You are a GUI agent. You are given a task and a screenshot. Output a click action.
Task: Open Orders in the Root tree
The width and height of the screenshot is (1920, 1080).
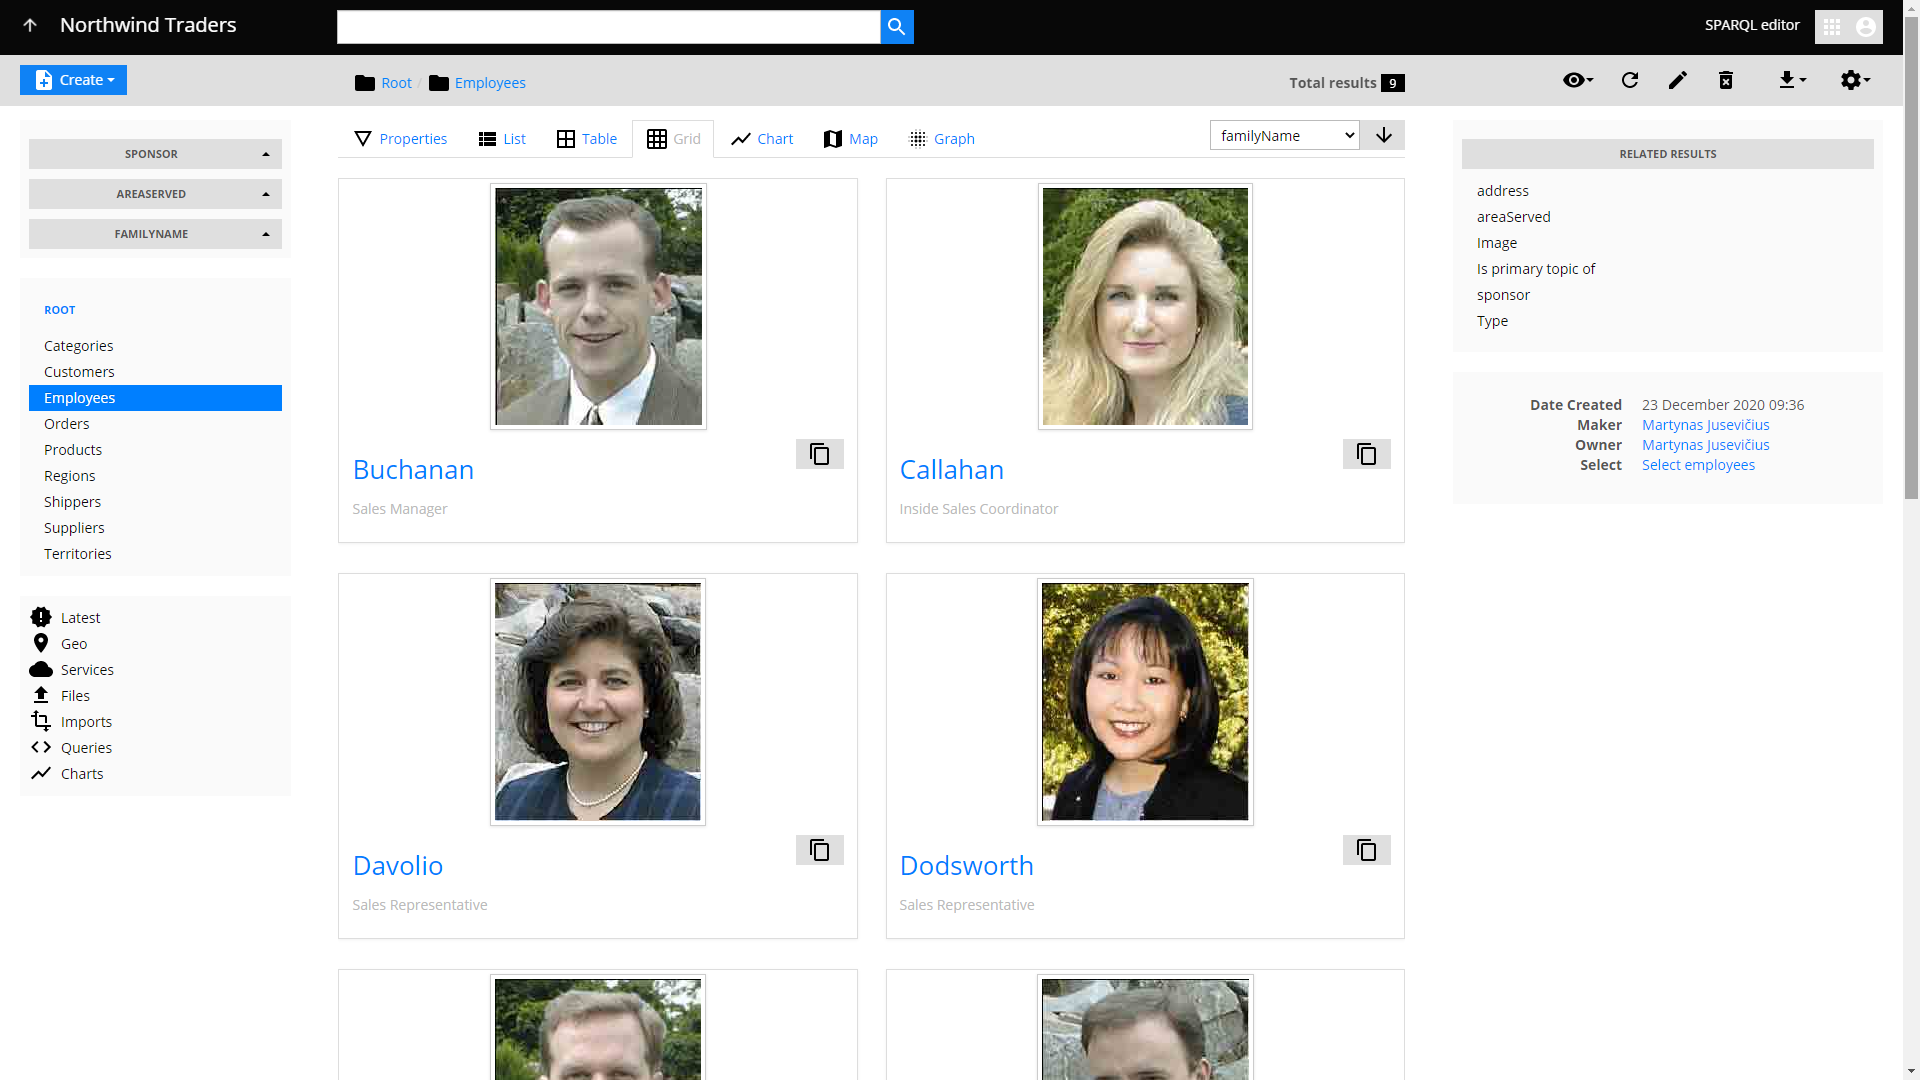[67, 424]
